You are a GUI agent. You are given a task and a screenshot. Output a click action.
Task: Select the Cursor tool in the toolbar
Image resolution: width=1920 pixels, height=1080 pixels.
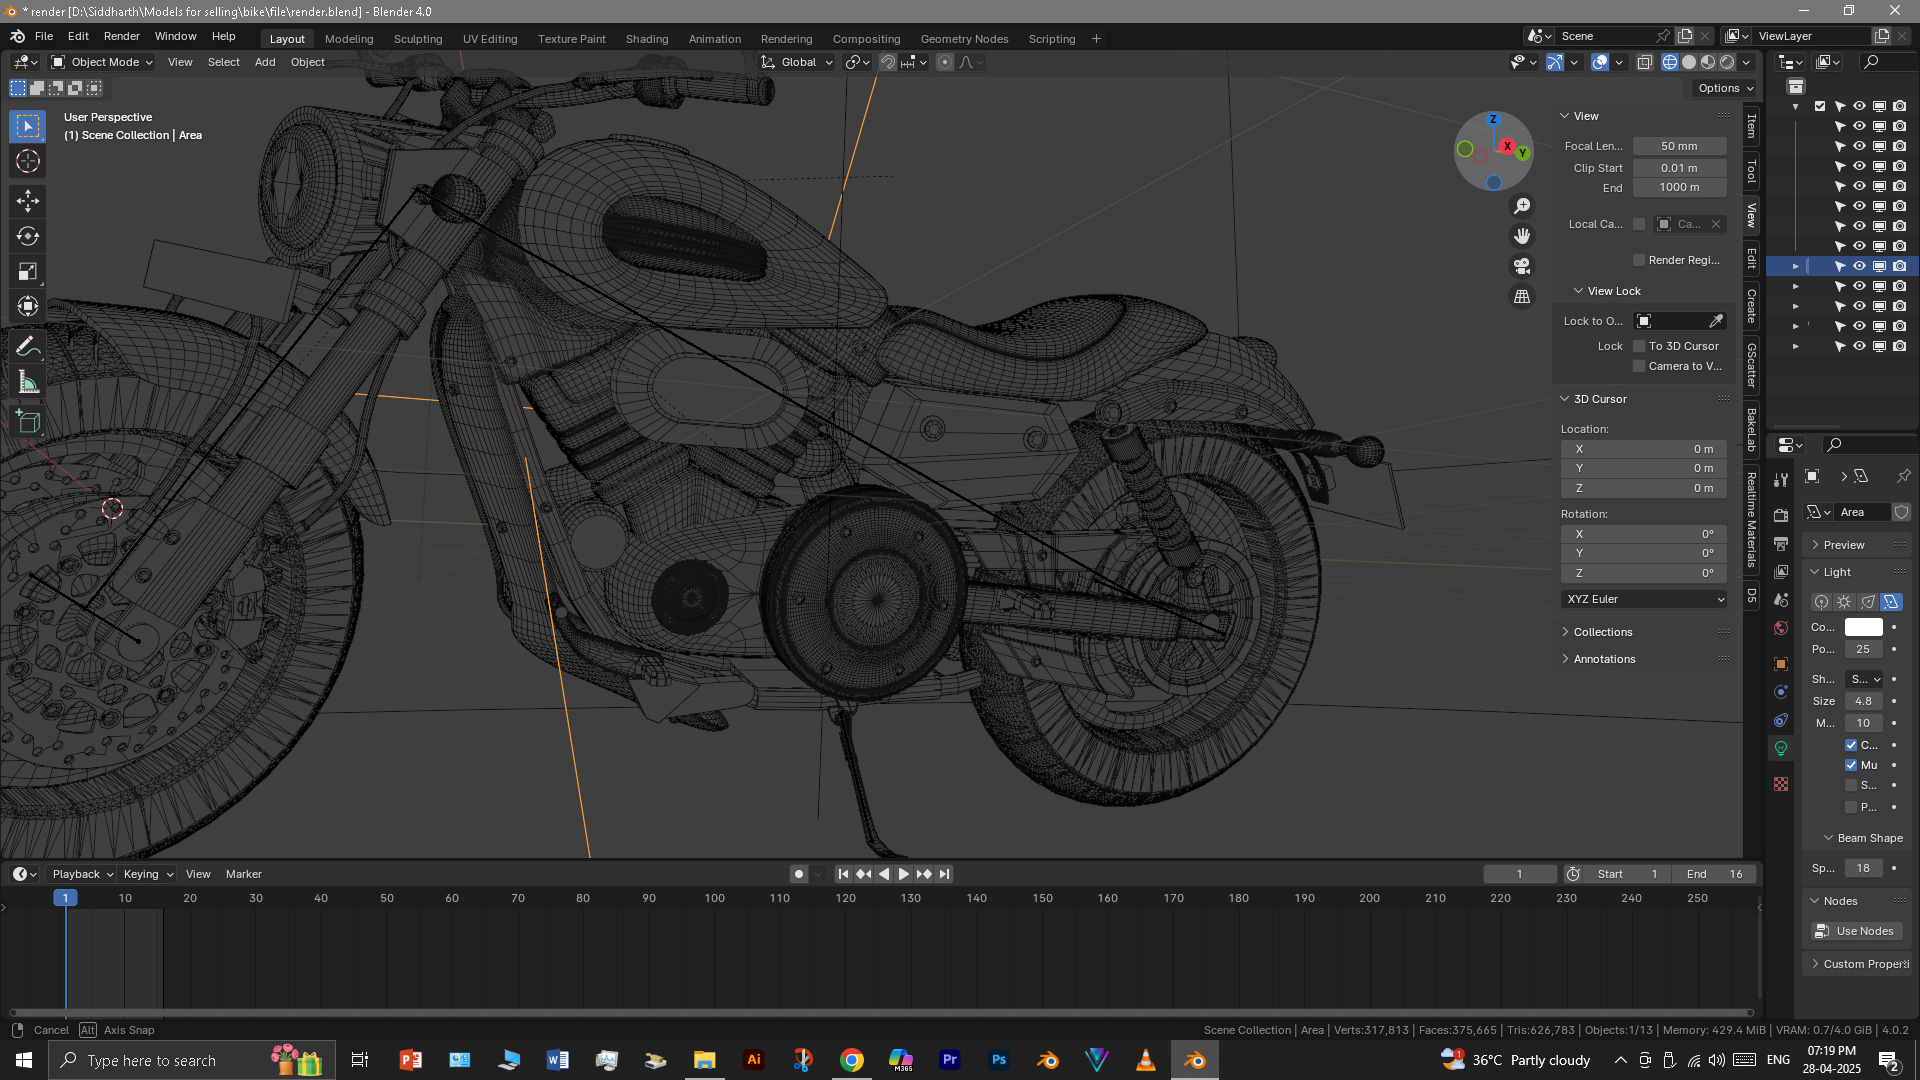coord(28,162)
